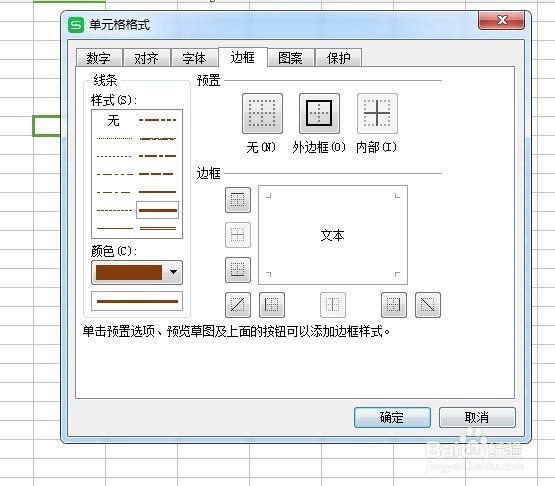The image size is (555, 486).
Task: Close the 单元格格式 dialog
Action: 501,20
